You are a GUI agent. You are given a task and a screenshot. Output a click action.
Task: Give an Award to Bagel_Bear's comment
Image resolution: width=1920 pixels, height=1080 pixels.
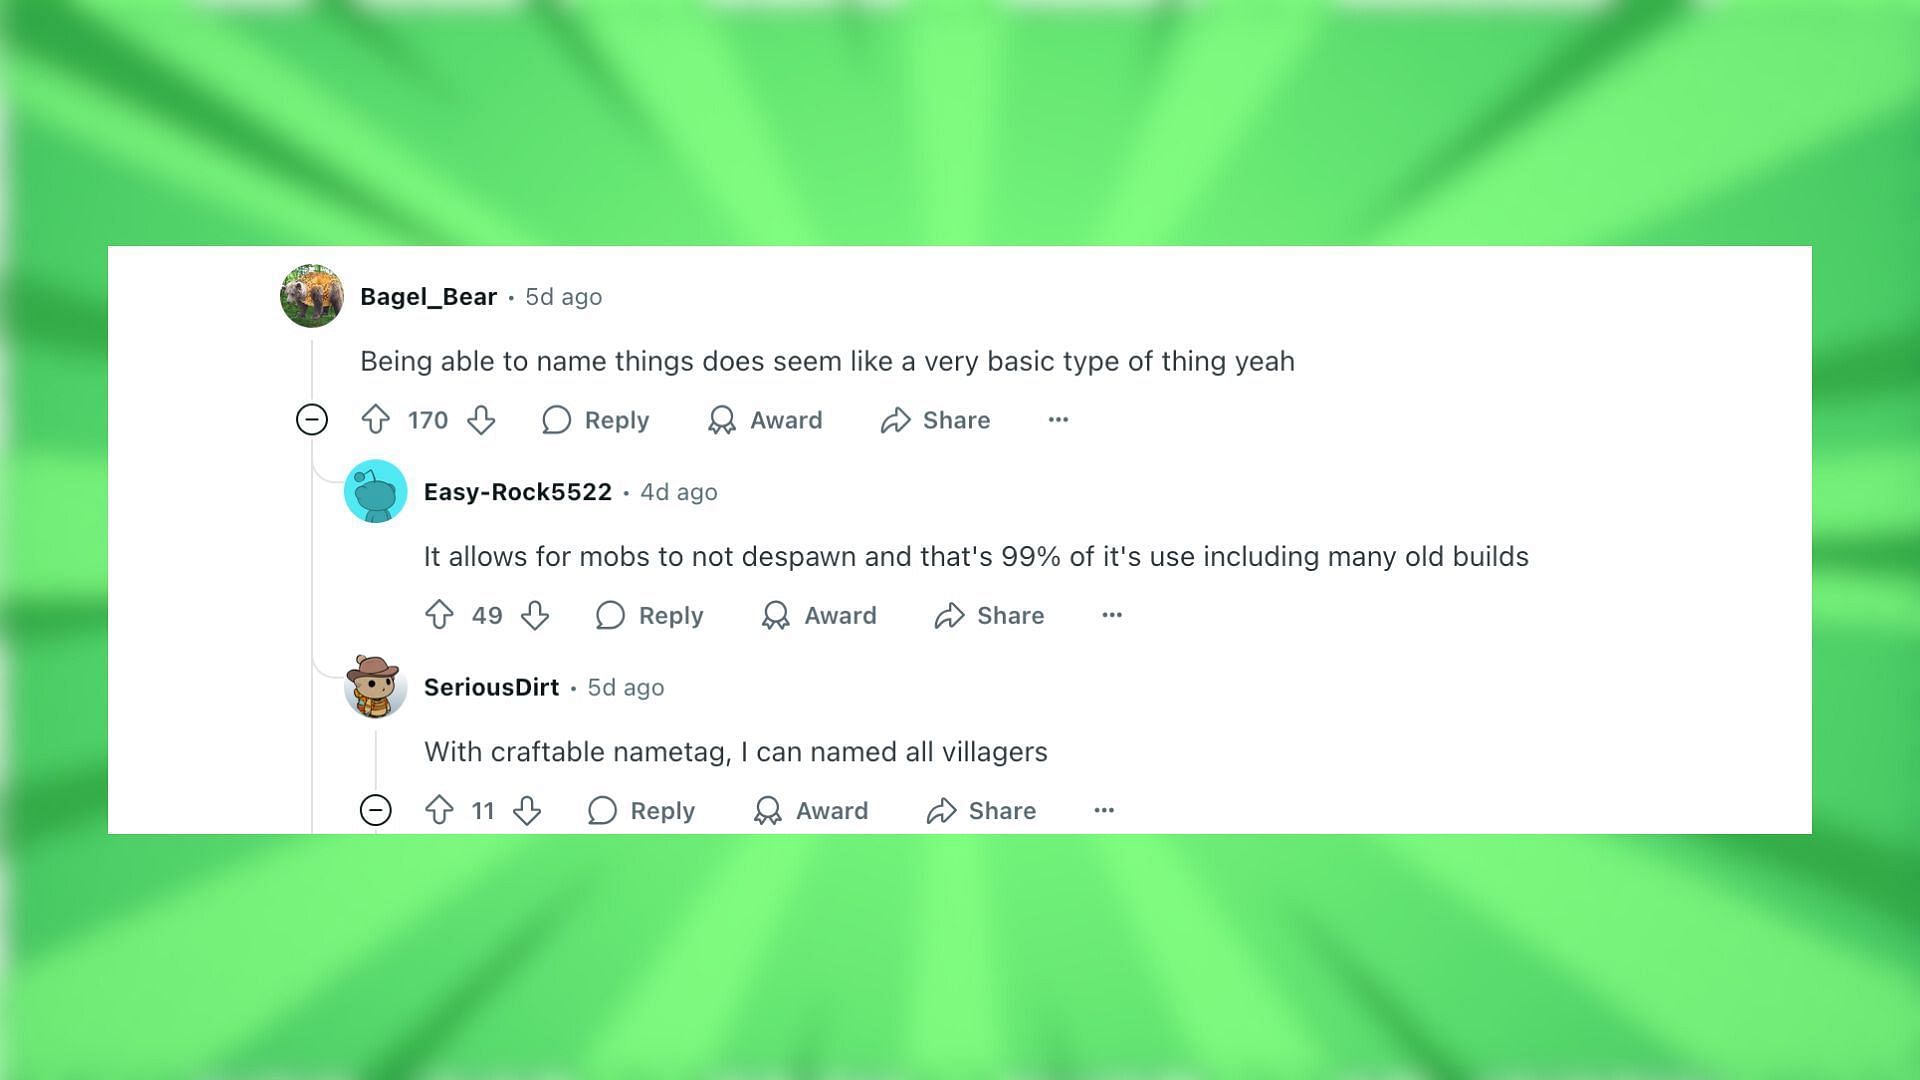click(x=765, y=420)
